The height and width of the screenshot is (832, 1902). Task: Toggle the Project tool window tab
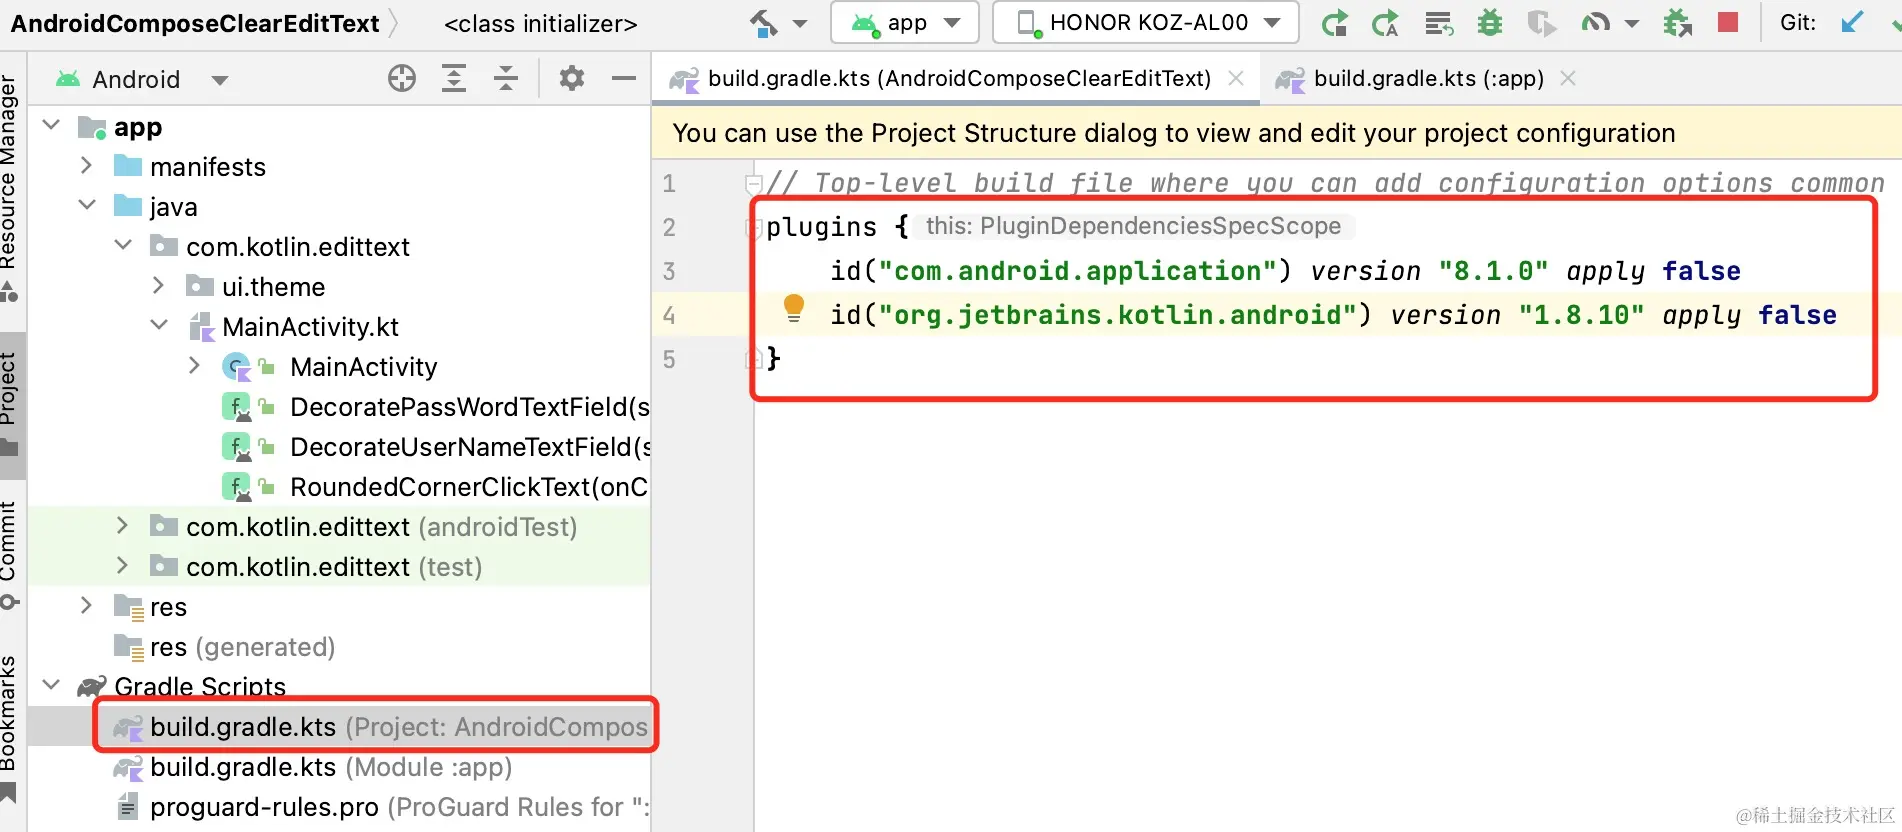tap(10, 403)
